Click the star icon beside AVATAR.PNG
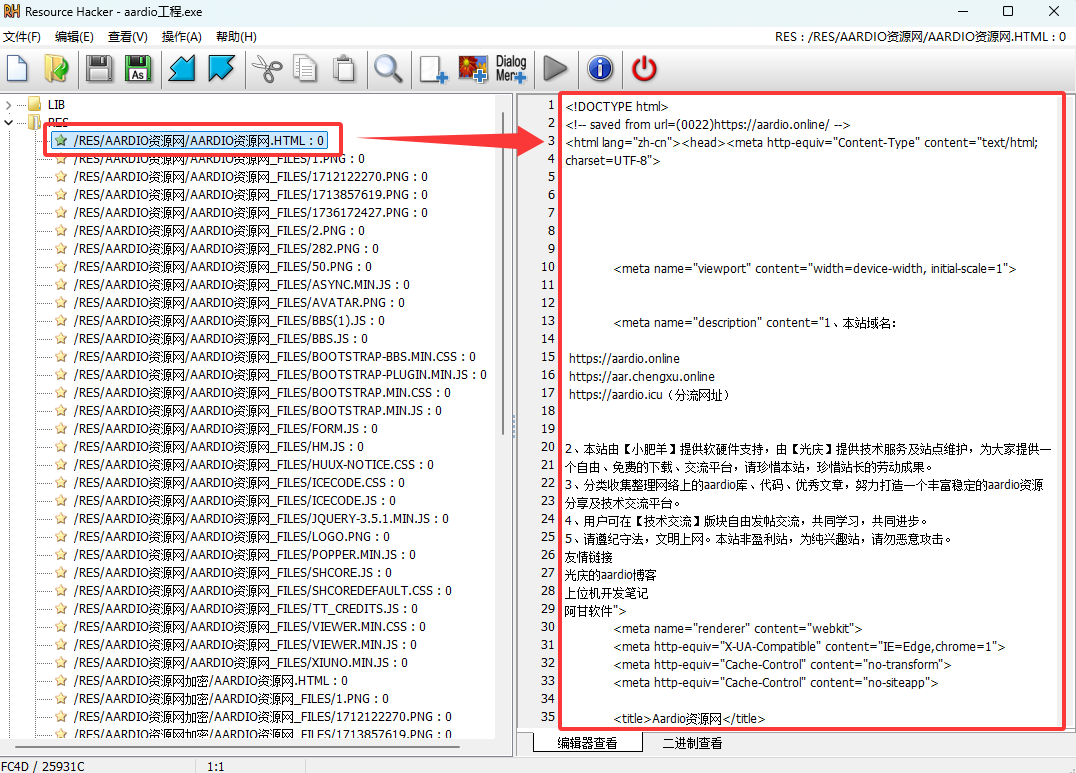Viewport: 1076px width, 773px height. click(x=61, y=303)
